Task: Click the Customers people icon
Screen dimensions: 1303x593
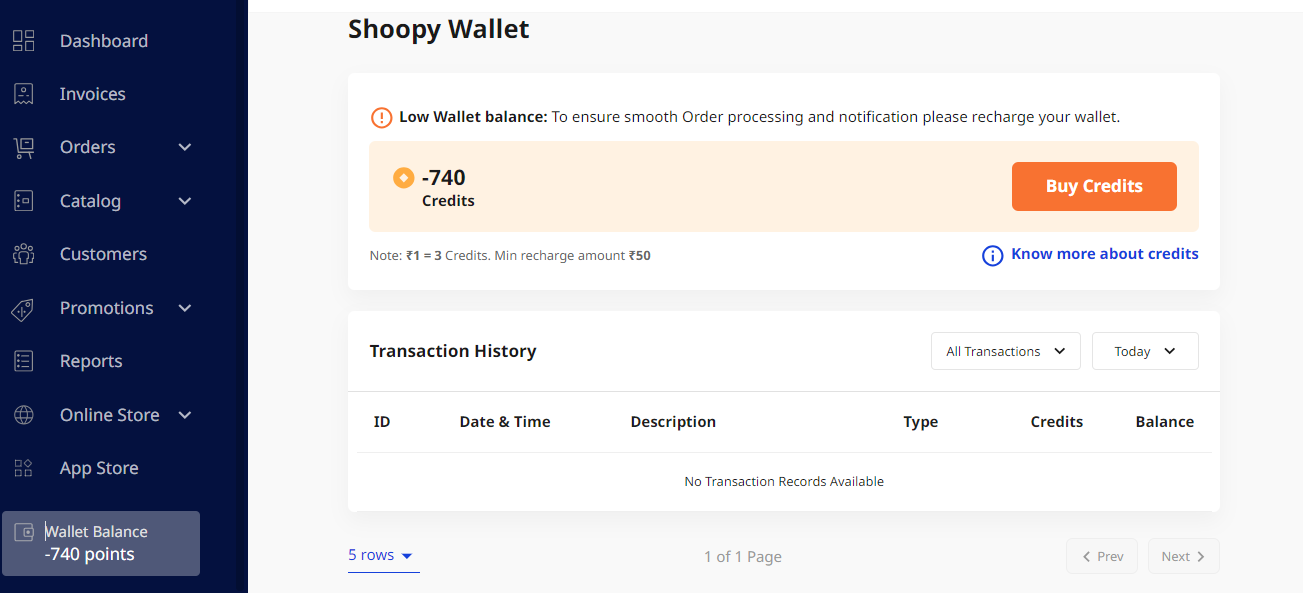Action: pyautogui.click(x=23, y=254)
